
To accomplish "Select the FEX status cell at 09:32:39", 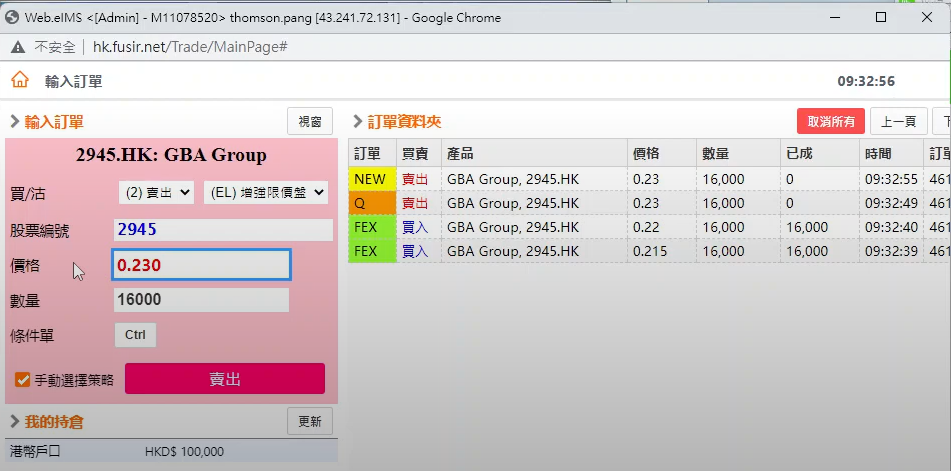I will tap(372, 251).
